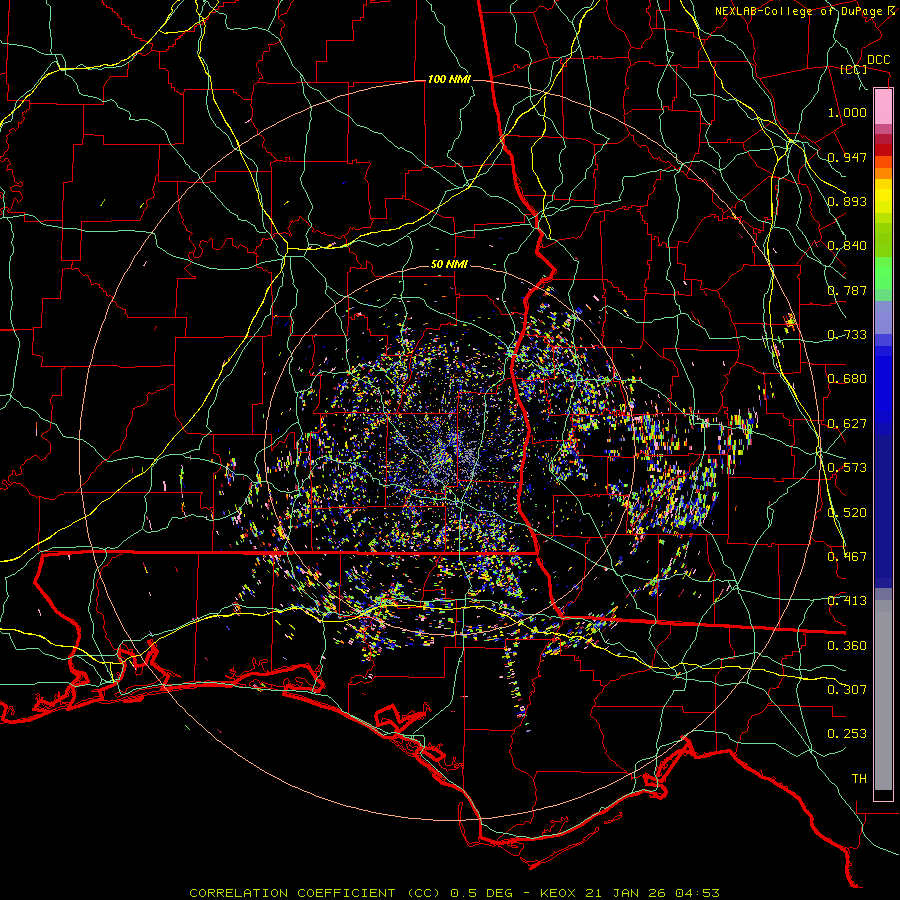Pick the pink segment of the color scale
This screenshot has height=900, width=900.
click(x=883, y=107)
